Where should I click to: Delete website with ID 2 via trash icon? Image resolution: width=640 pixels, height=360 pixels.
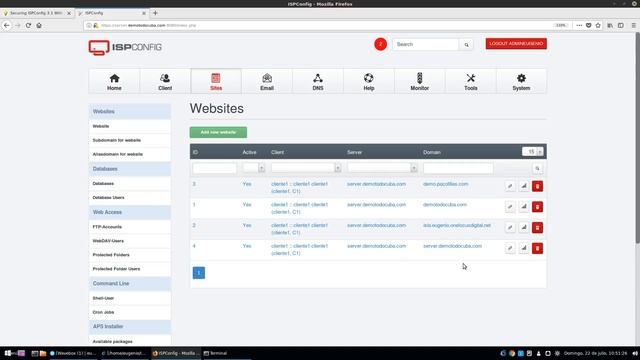tap(537, 227)
